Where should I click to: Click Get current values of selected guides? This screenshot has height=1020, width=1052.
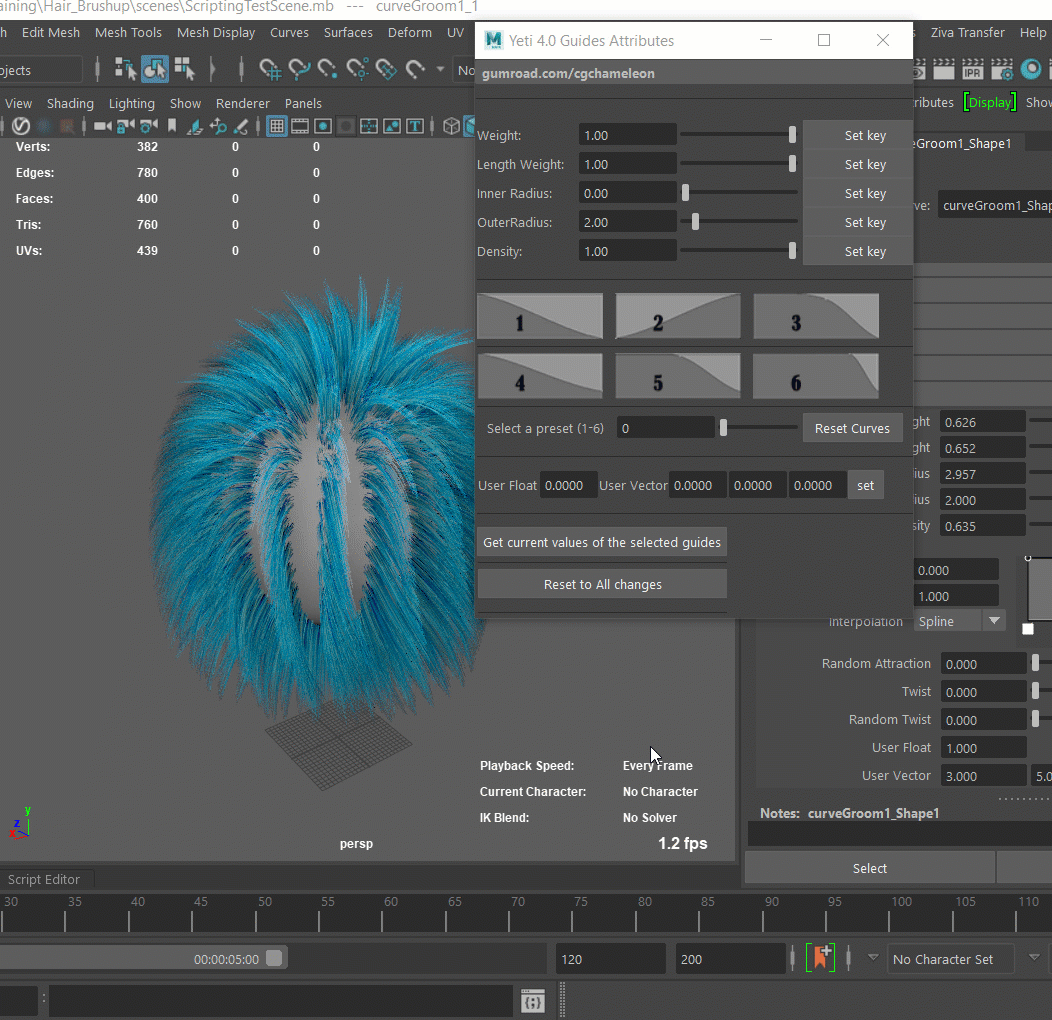(x=602, y=542)
